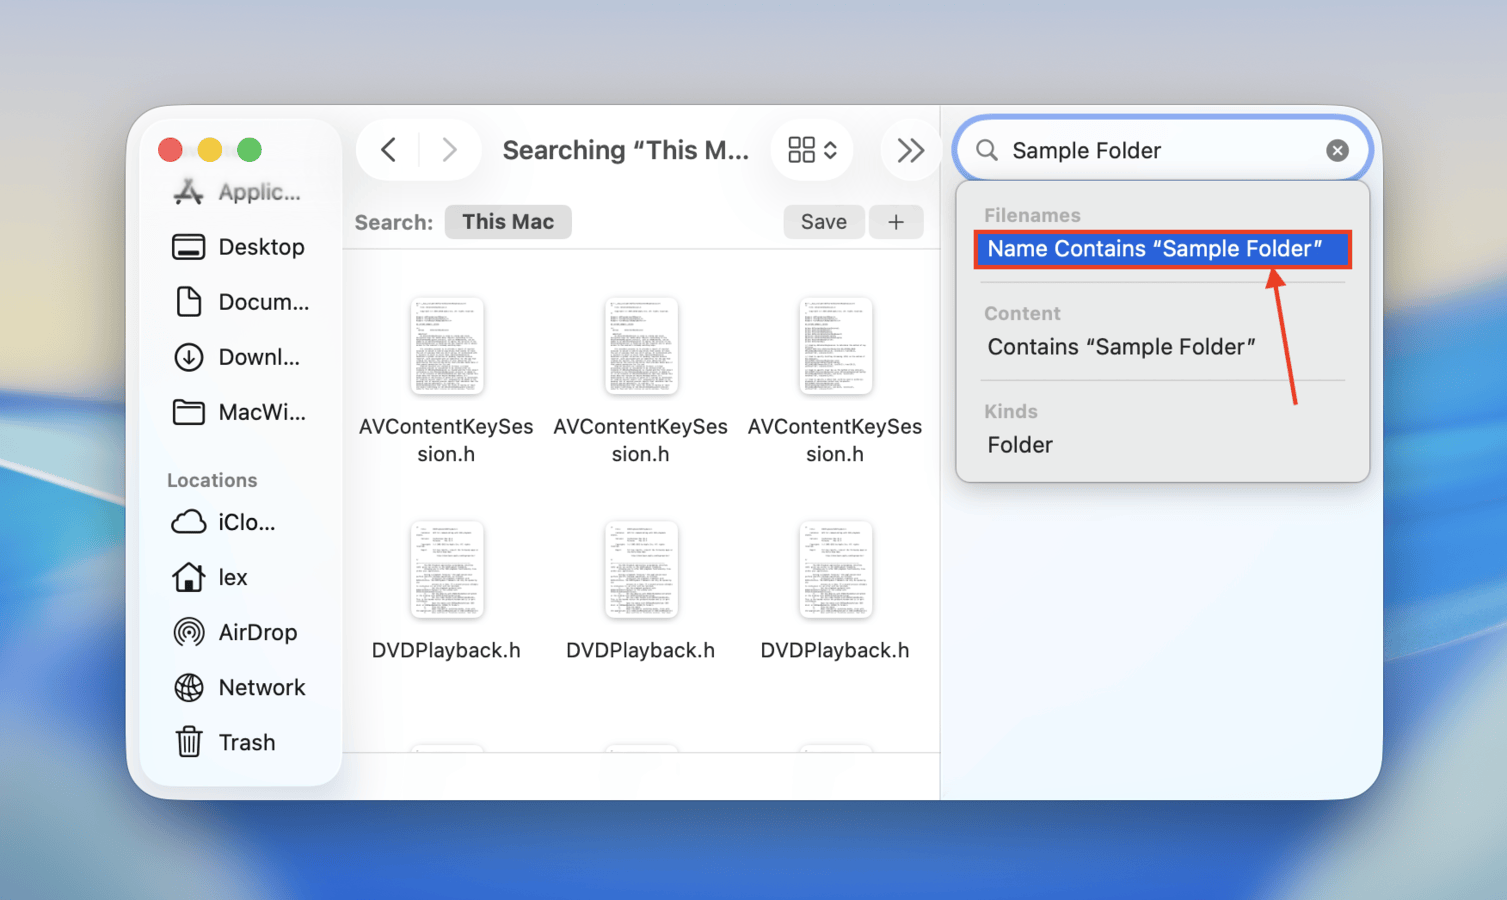This screenshot has height=900, width=1507.
Task: Open the Downloads sidebar item
Action: click(261, 357)
